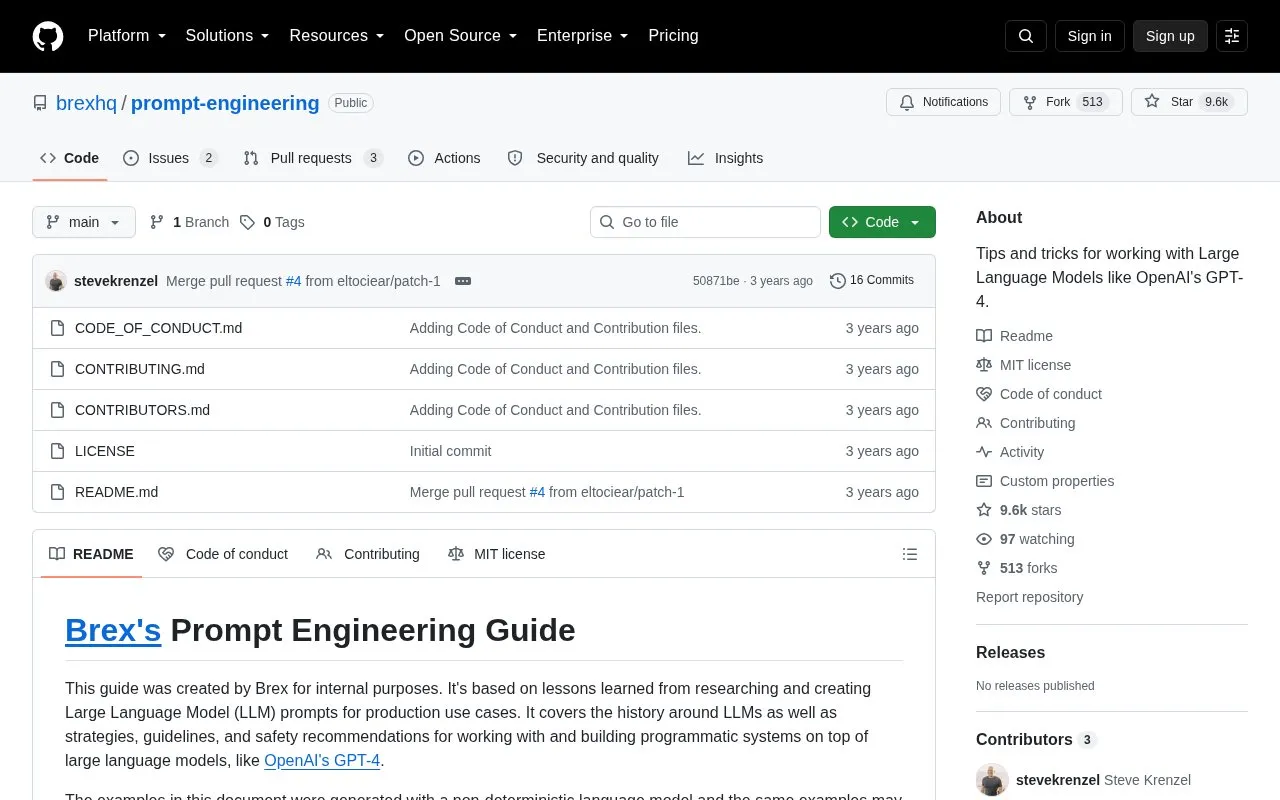View the 1 Branch link

[x=189, y=222]
